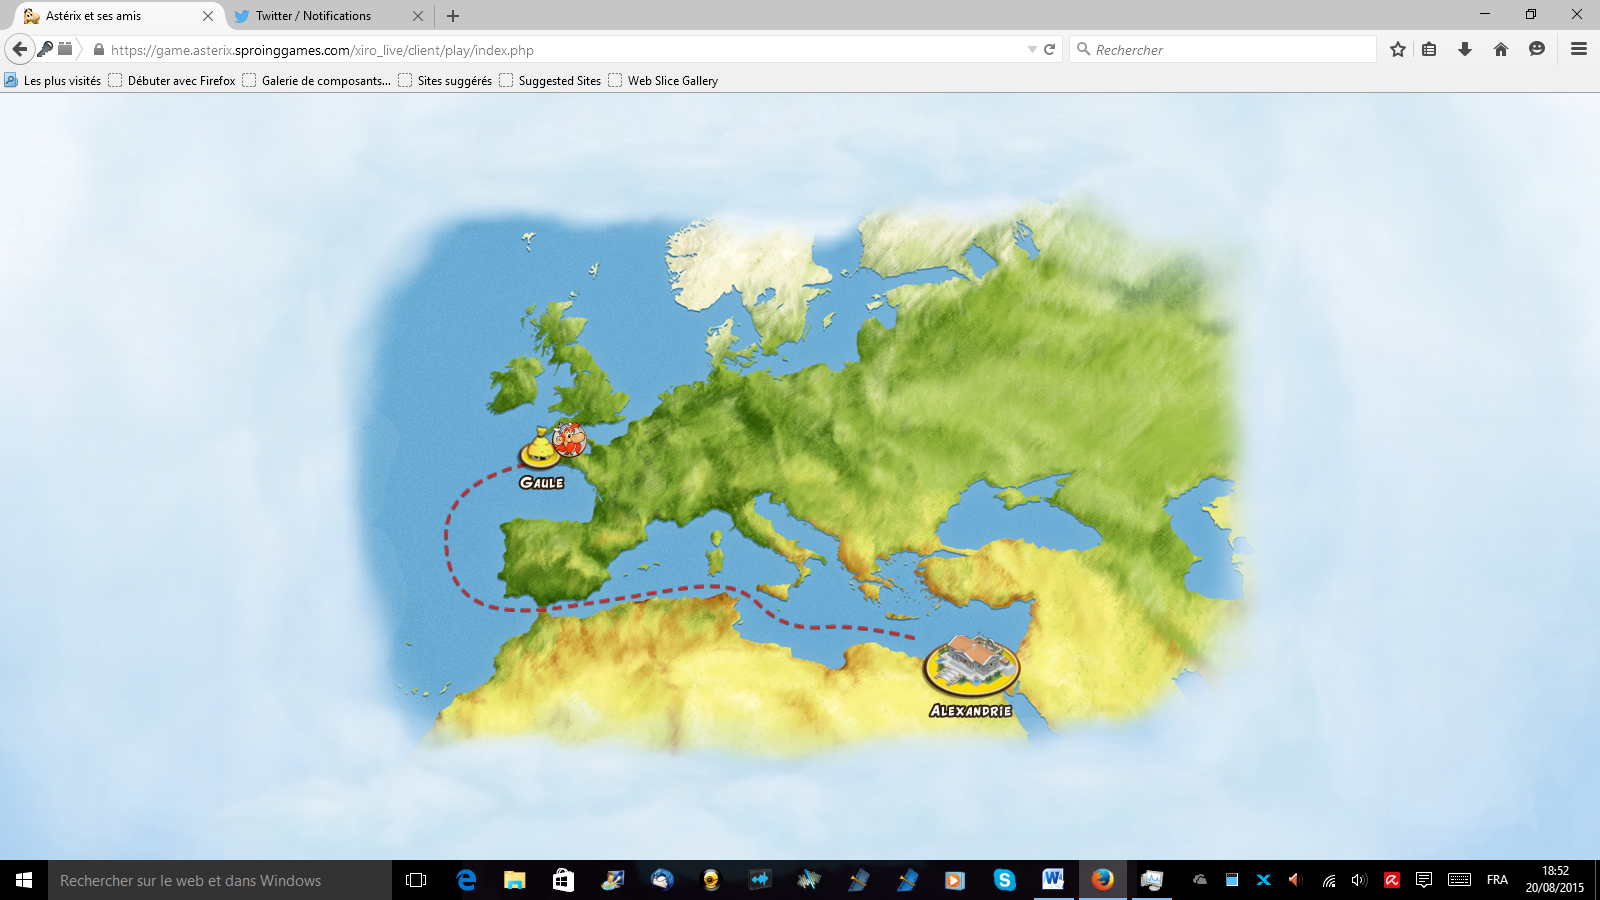Open Web Slice Gallery bookmark
Viewport: 1600px width, 900px height.
tap(663, 81)
